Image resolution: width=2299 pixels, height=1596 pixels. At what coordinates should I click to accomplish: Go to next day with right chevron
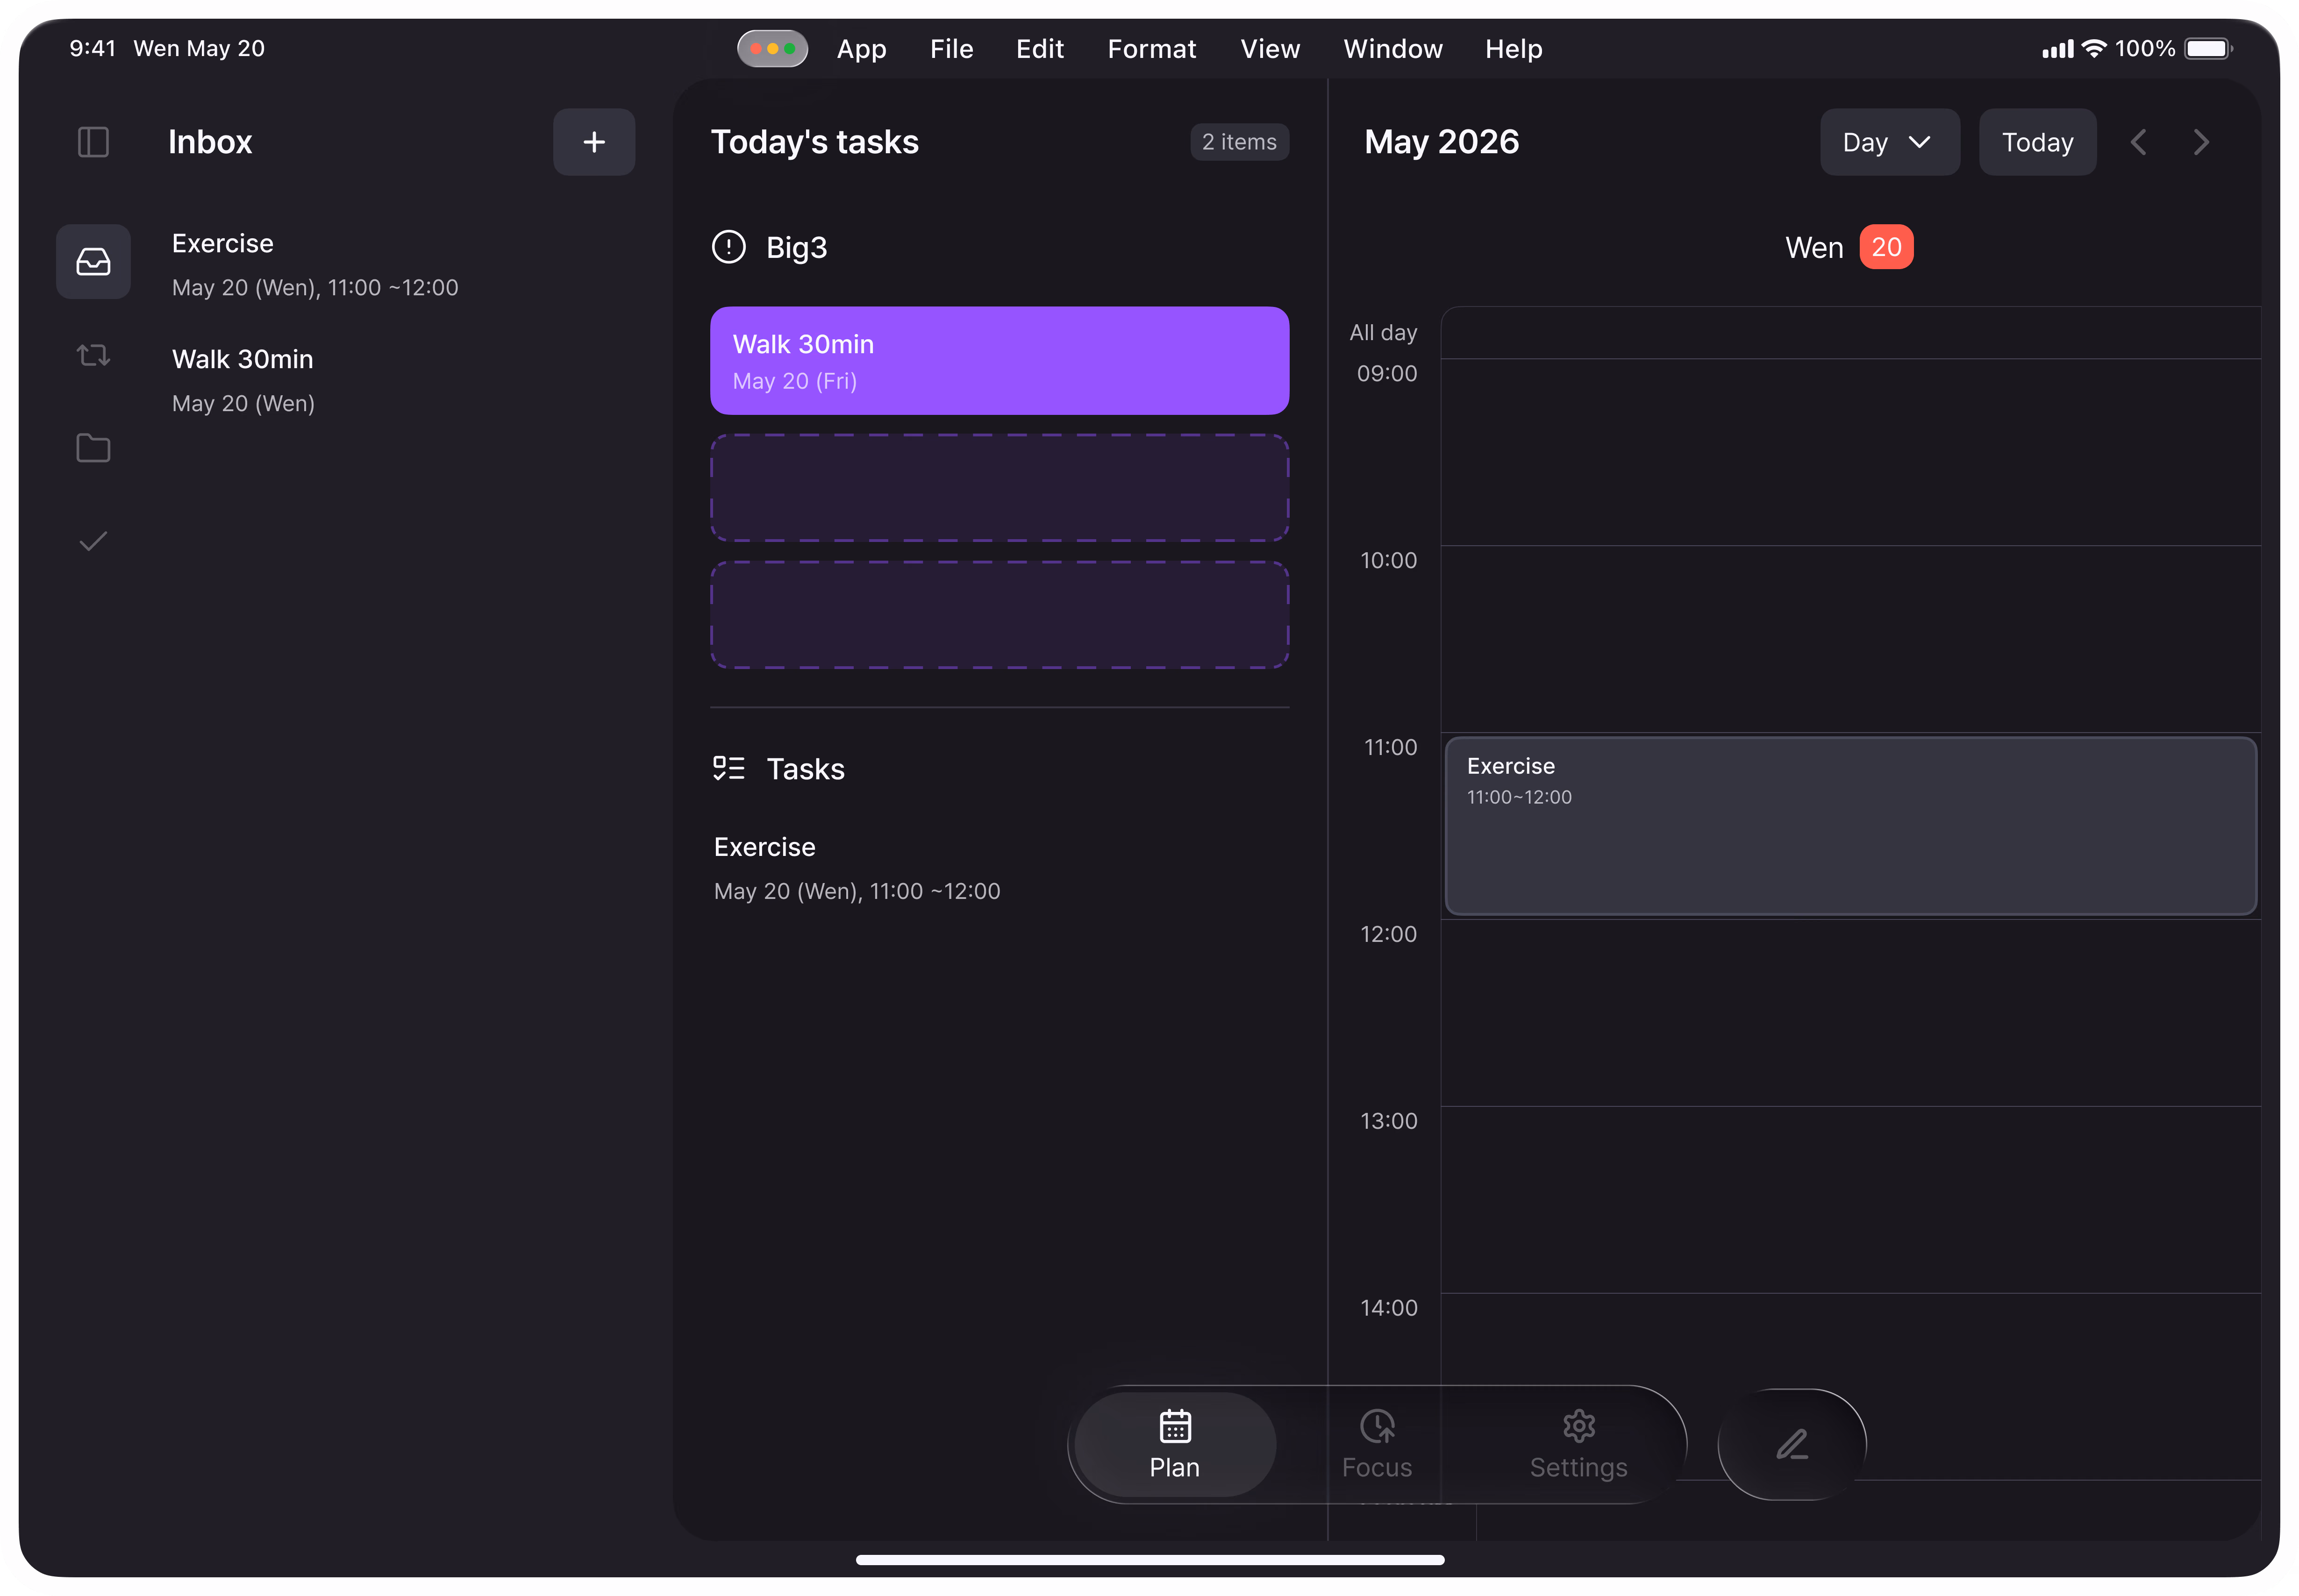[2201, 142]
